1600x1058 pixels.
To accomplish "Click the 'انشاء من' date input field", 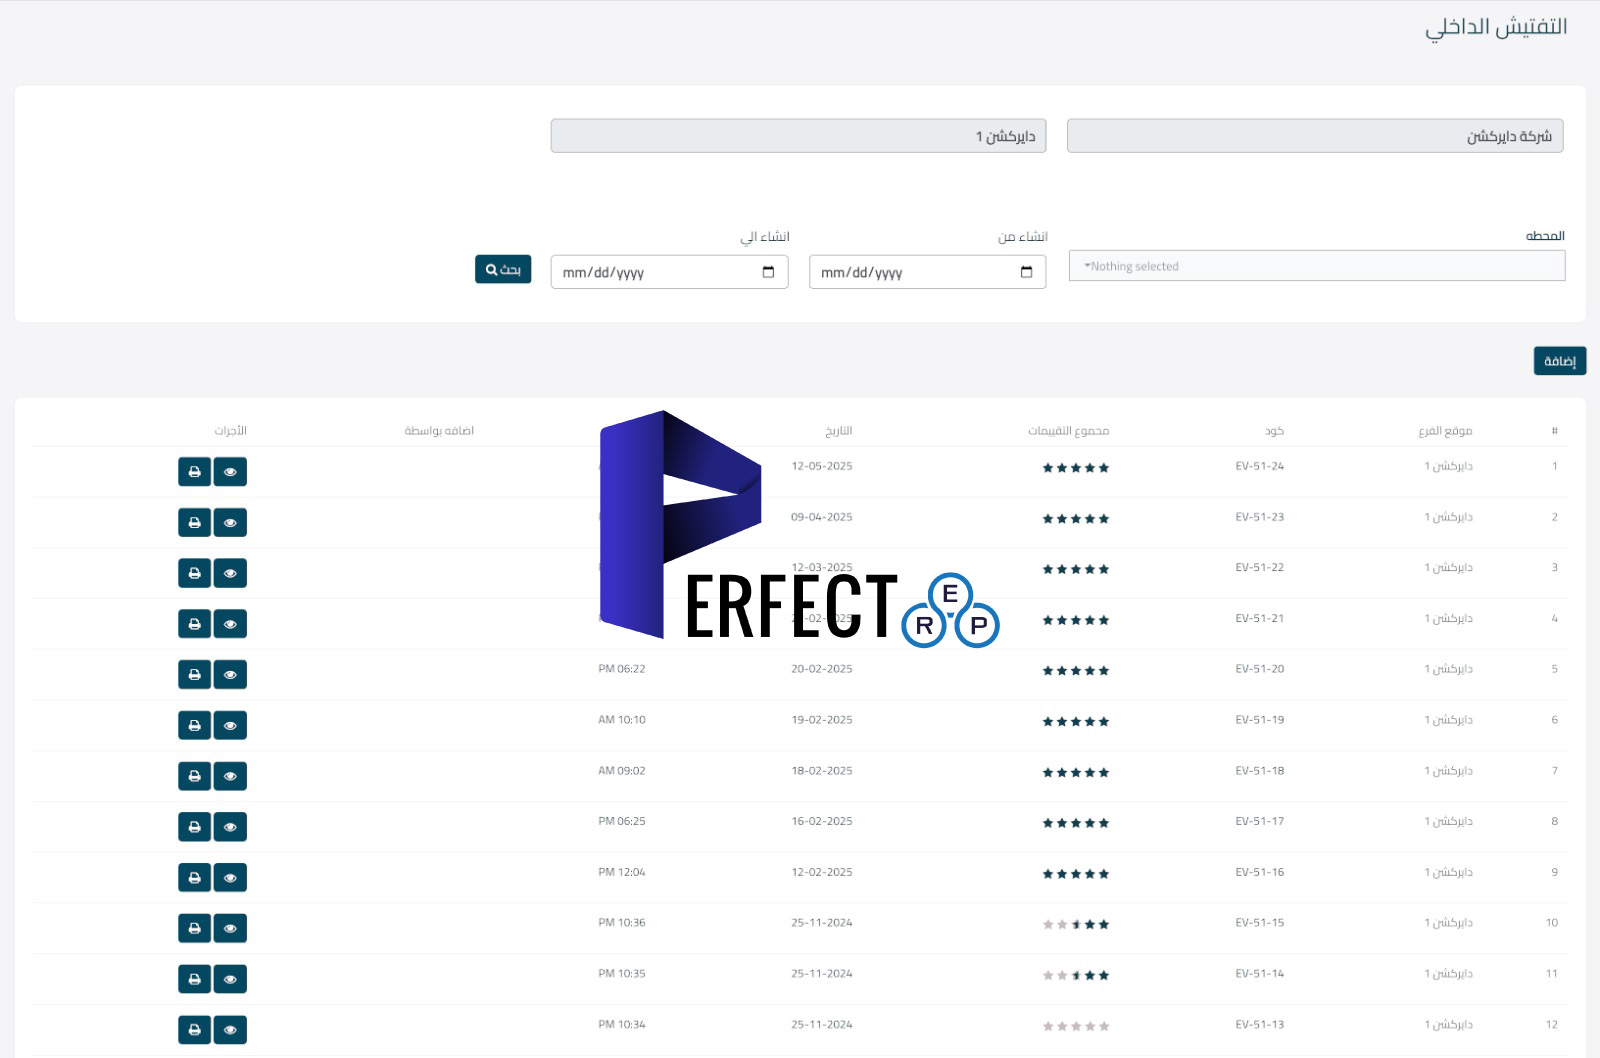I will (x=927, y=272).
